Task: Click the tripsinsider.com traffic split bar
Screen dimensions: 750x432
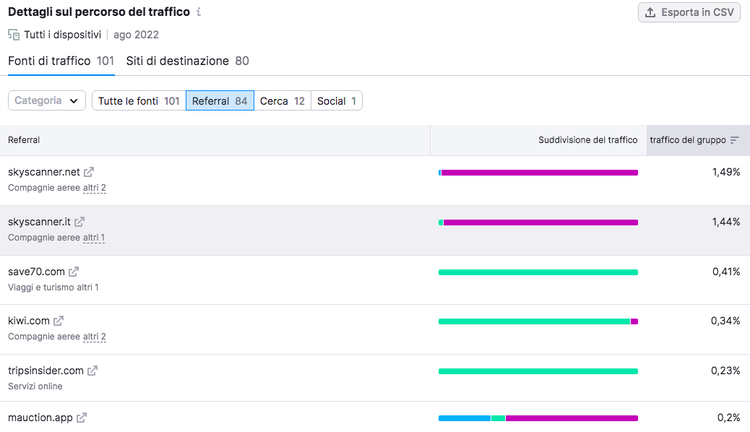Action: tap(538, 371)
